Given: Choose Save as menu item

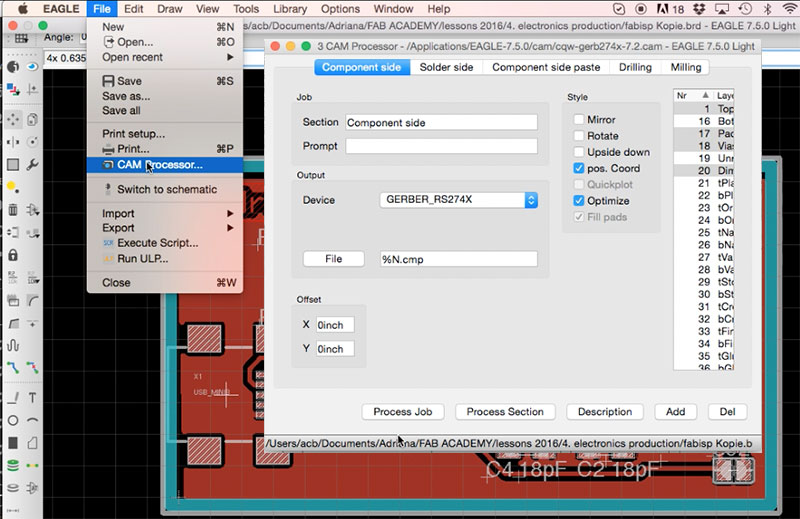Looking at the screenshot, I should (x=165, y=96).
